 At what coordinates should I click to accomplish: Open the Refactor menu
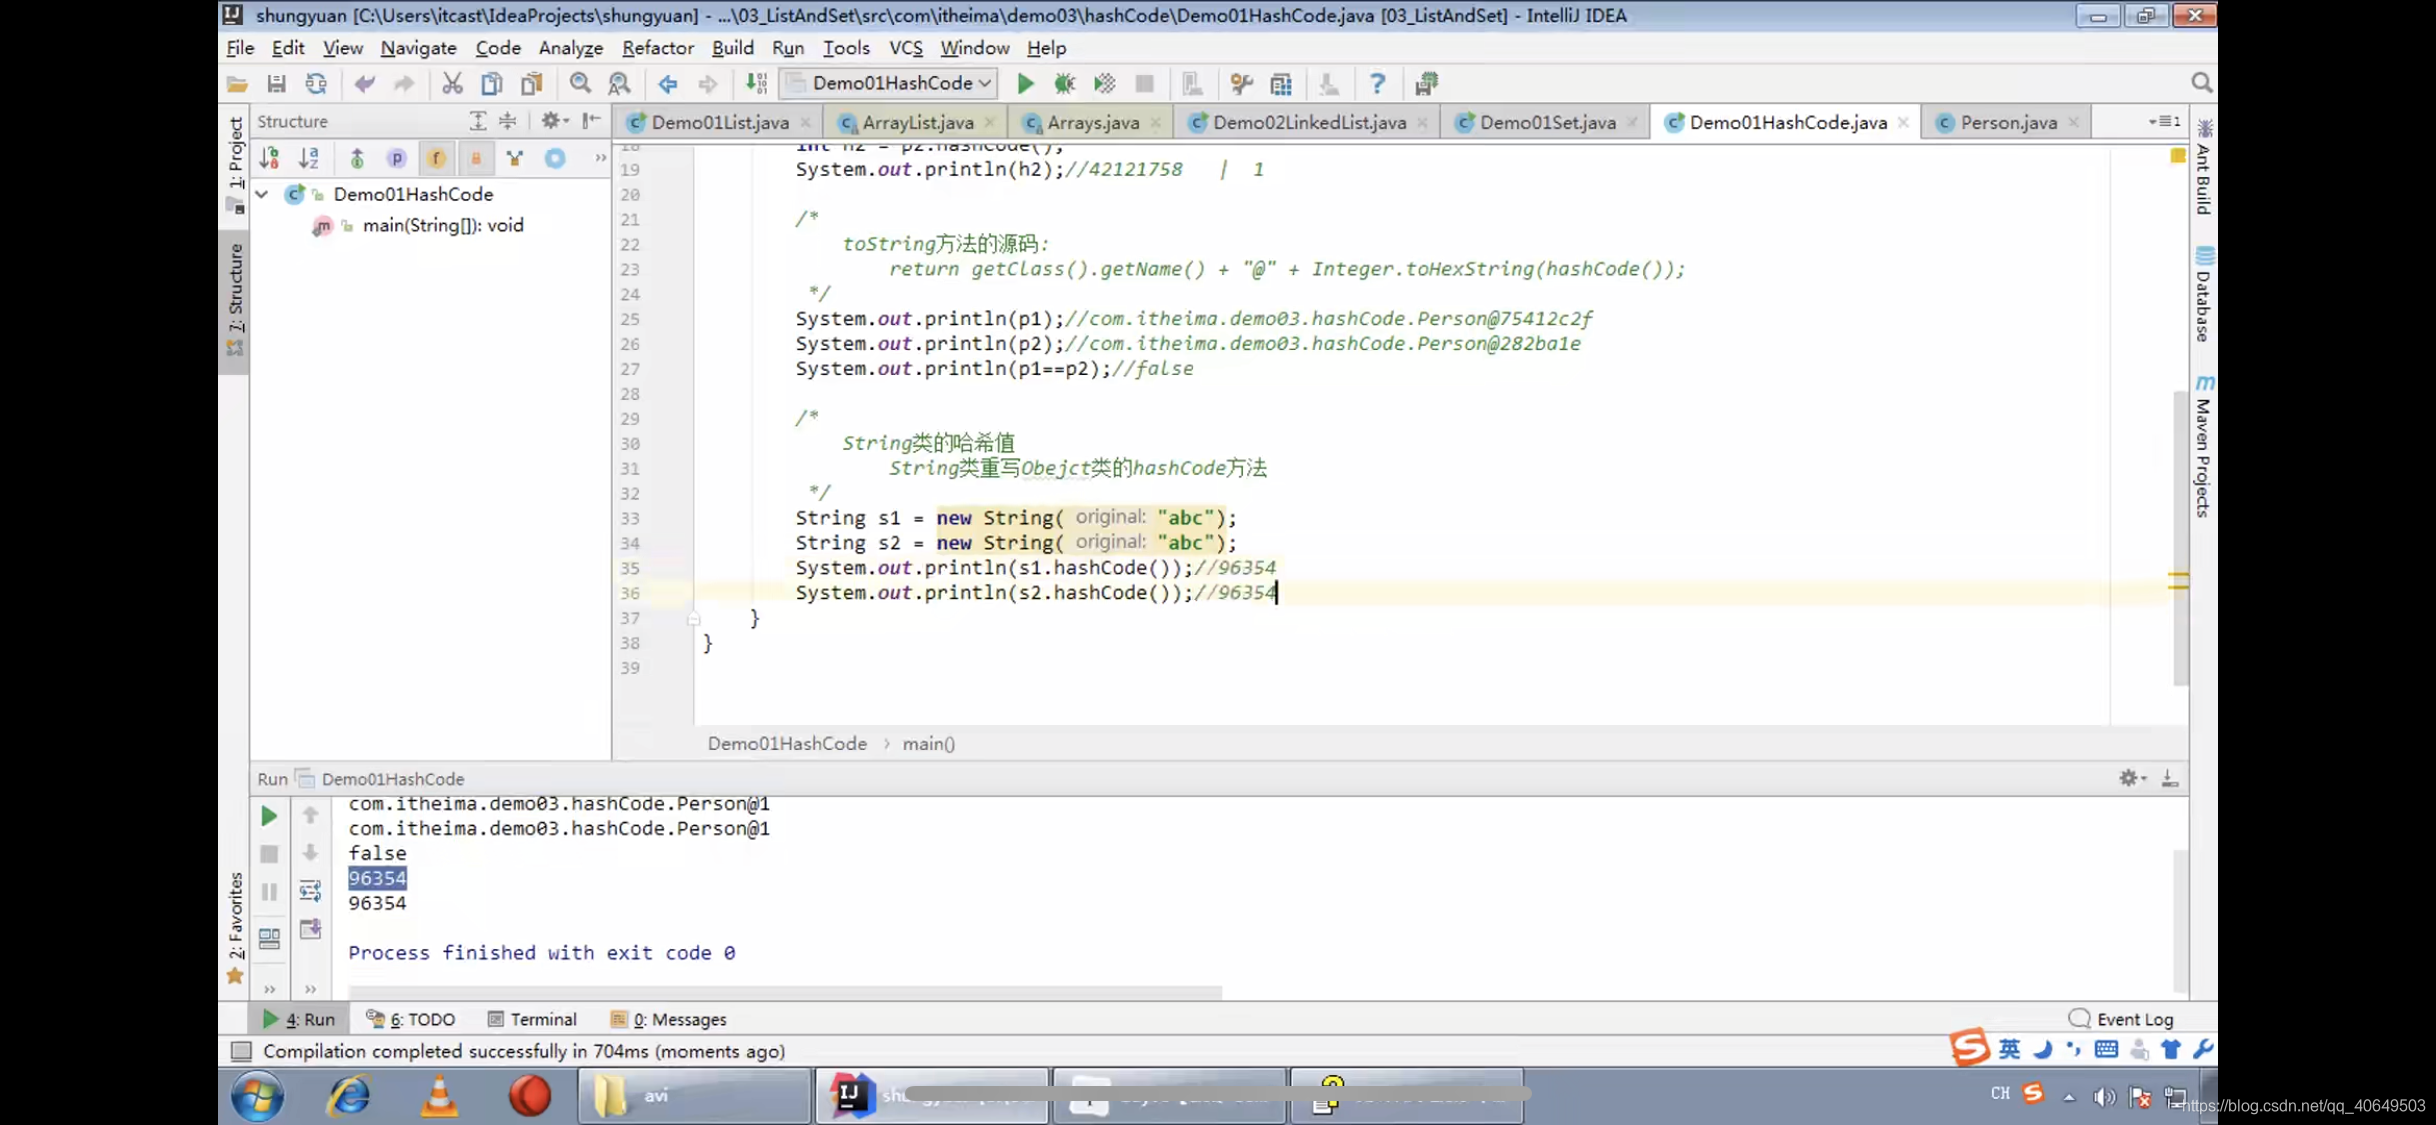(657, 48)
